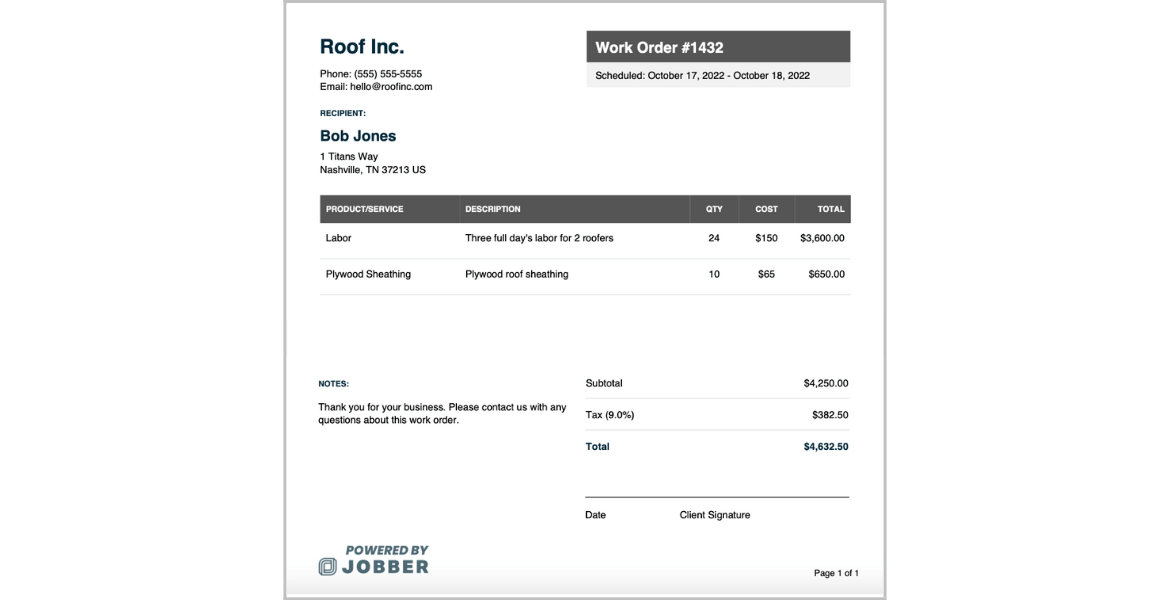The width and height of the screenshot is (1170, 600).
Task: Click the QTY column header
Action: point(714,209)
